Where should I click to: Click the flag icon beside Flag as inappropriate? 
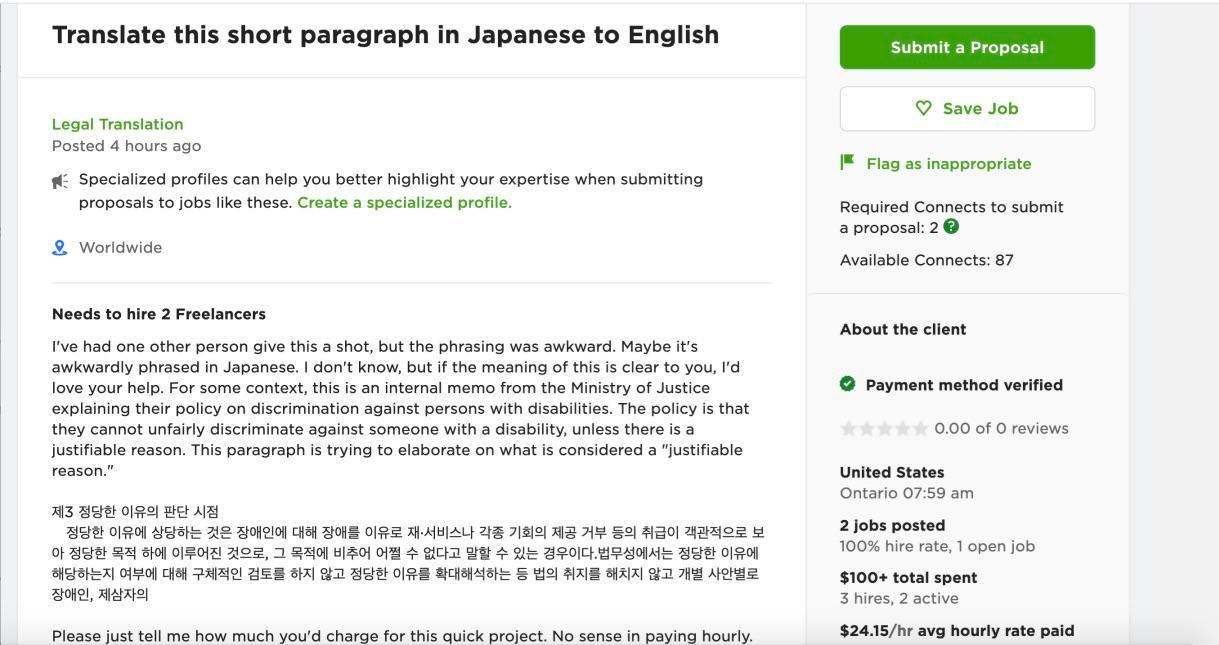pos(845,162)
